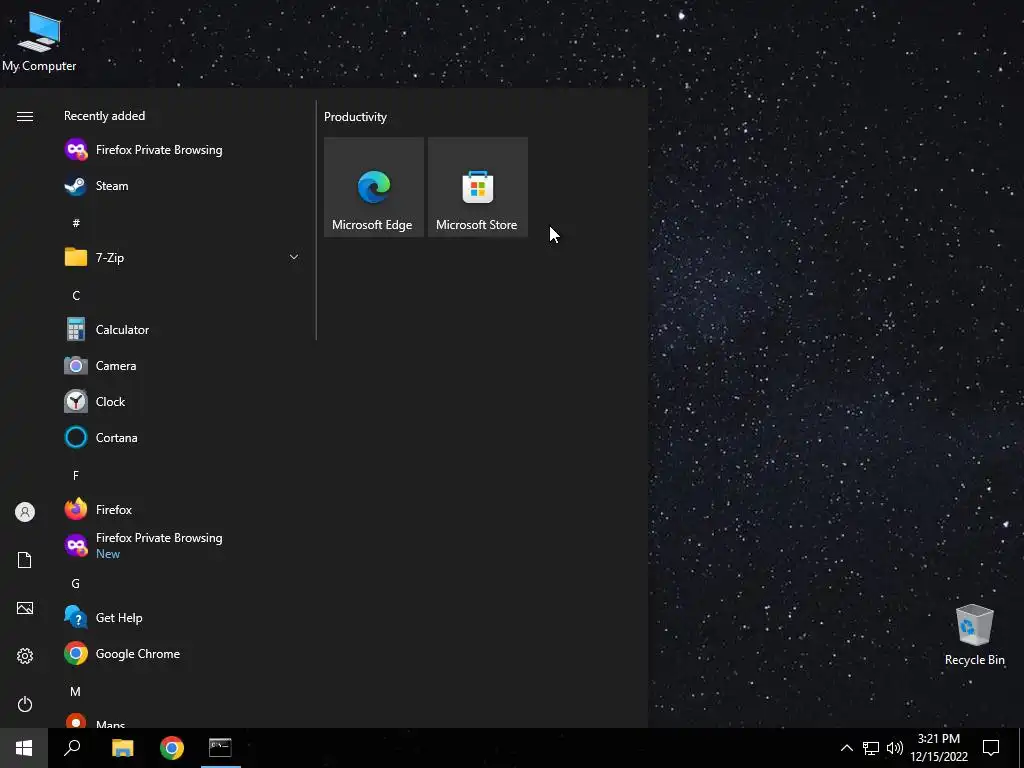Click the Microsoft Edge tile

click(x=374, y=187)
